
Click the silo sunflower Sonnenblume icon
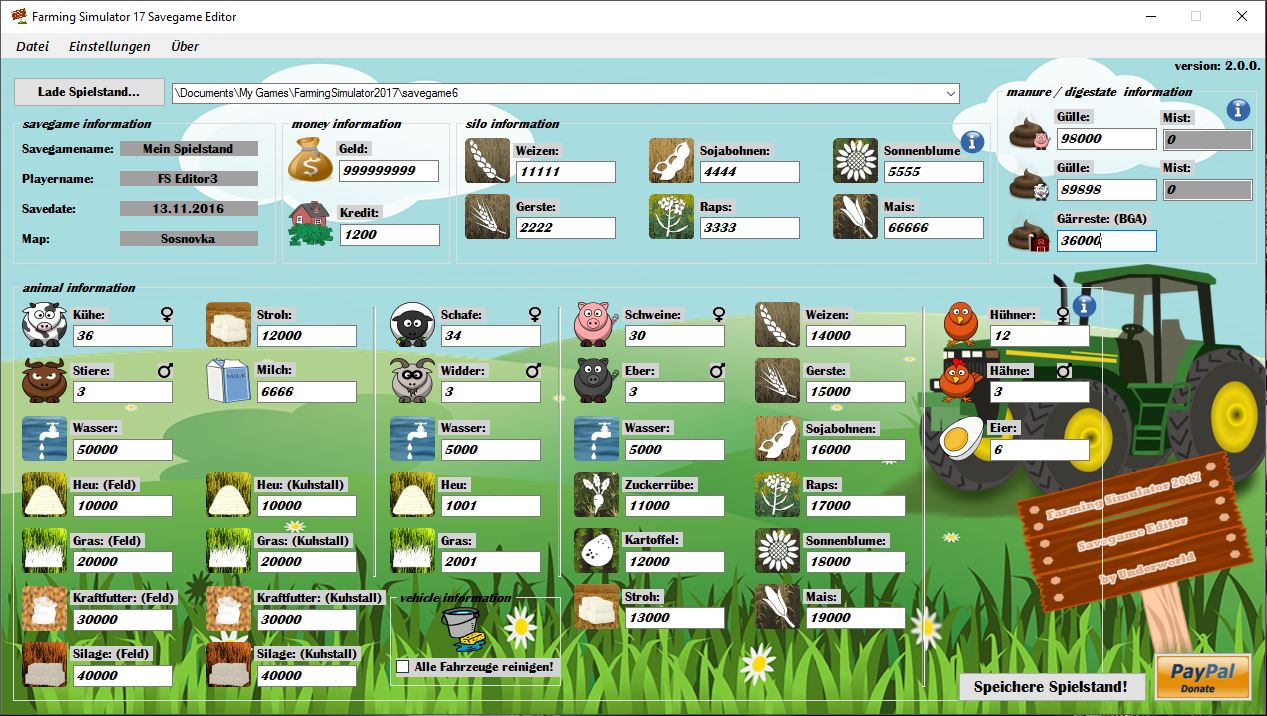coord(855,160)
